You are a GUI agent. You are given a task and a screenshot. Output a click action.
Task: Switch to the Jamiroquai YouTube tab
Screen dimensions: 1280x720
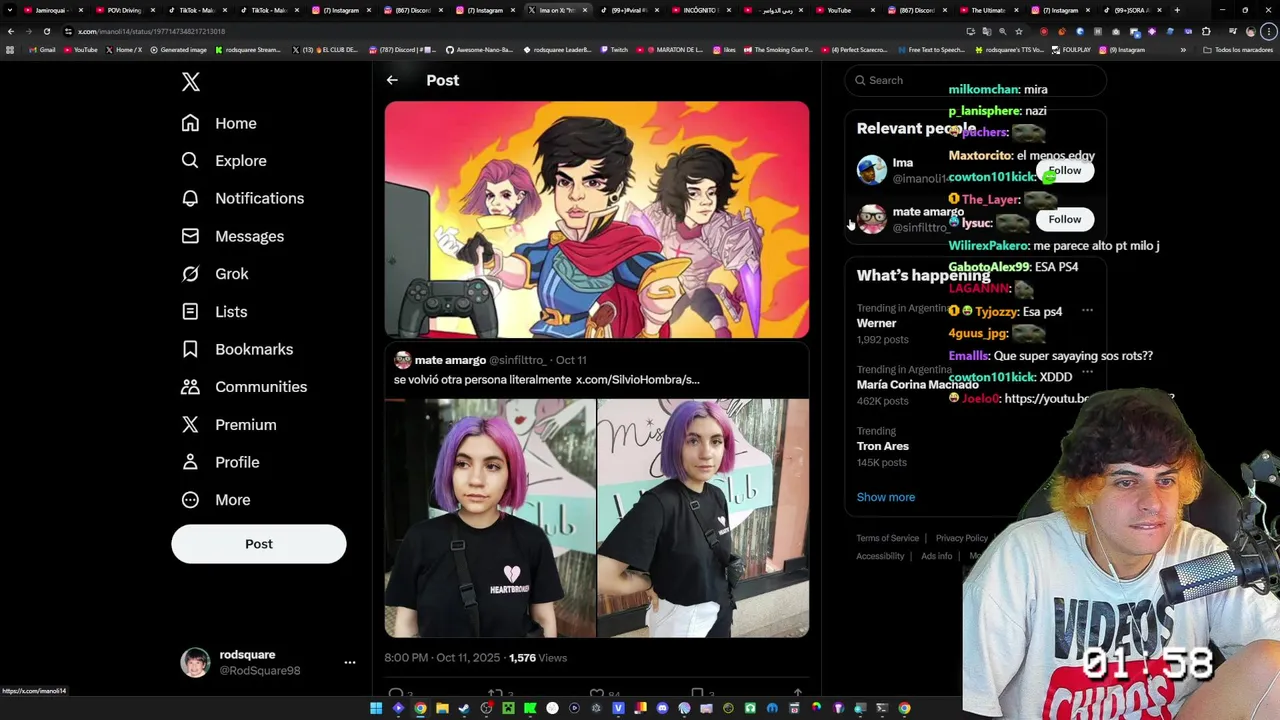[x=52, y=10]
